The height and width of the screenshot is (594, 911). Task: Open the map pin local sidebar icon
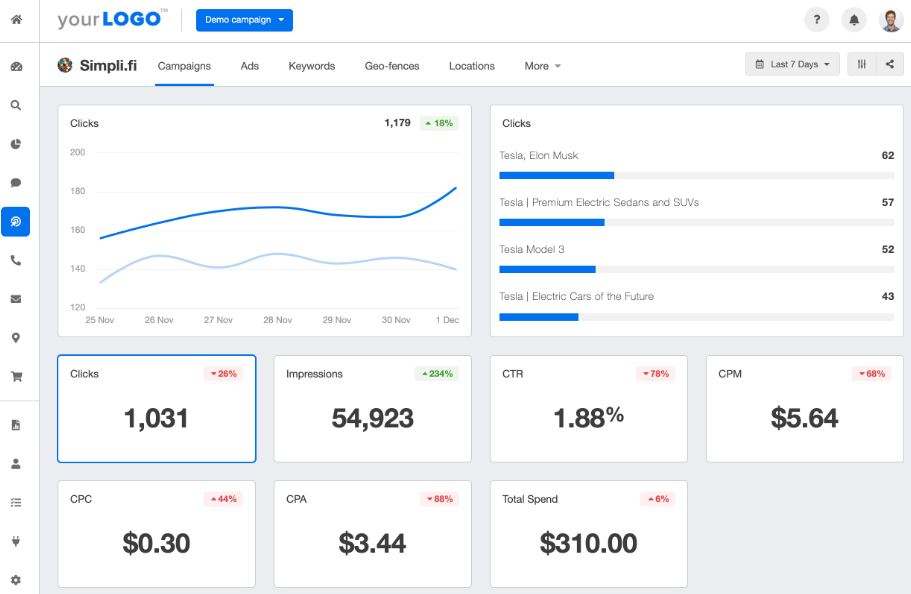pos(16,338)
